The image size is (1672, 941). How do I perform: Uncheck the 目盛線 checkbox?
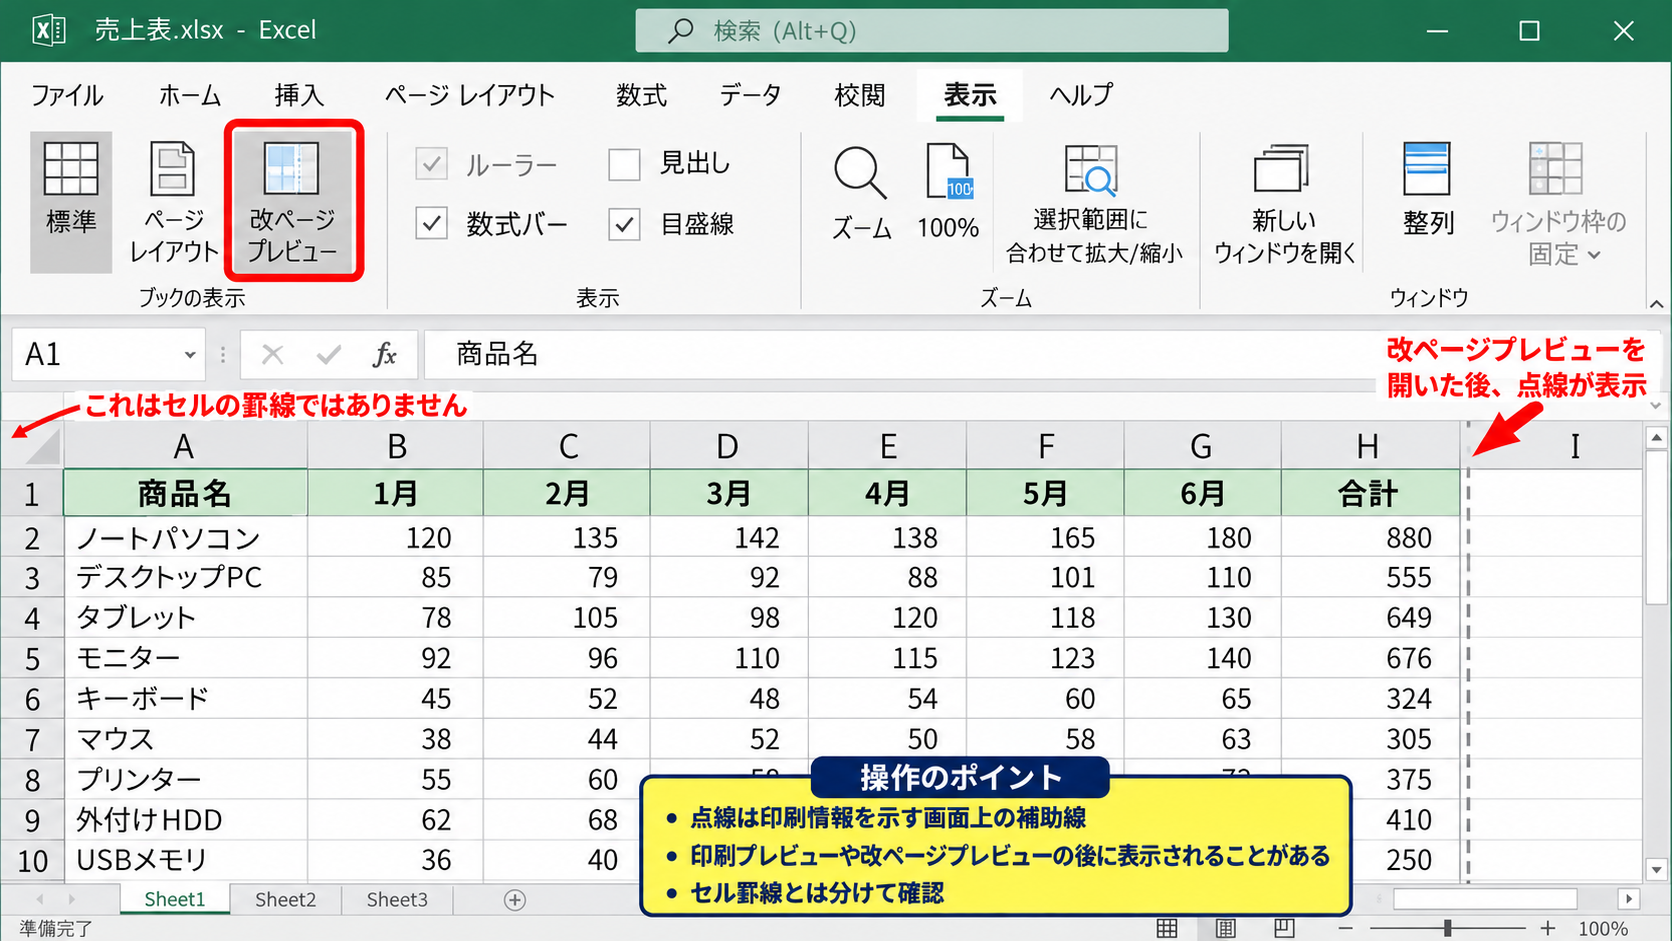(x=624, y=223)
